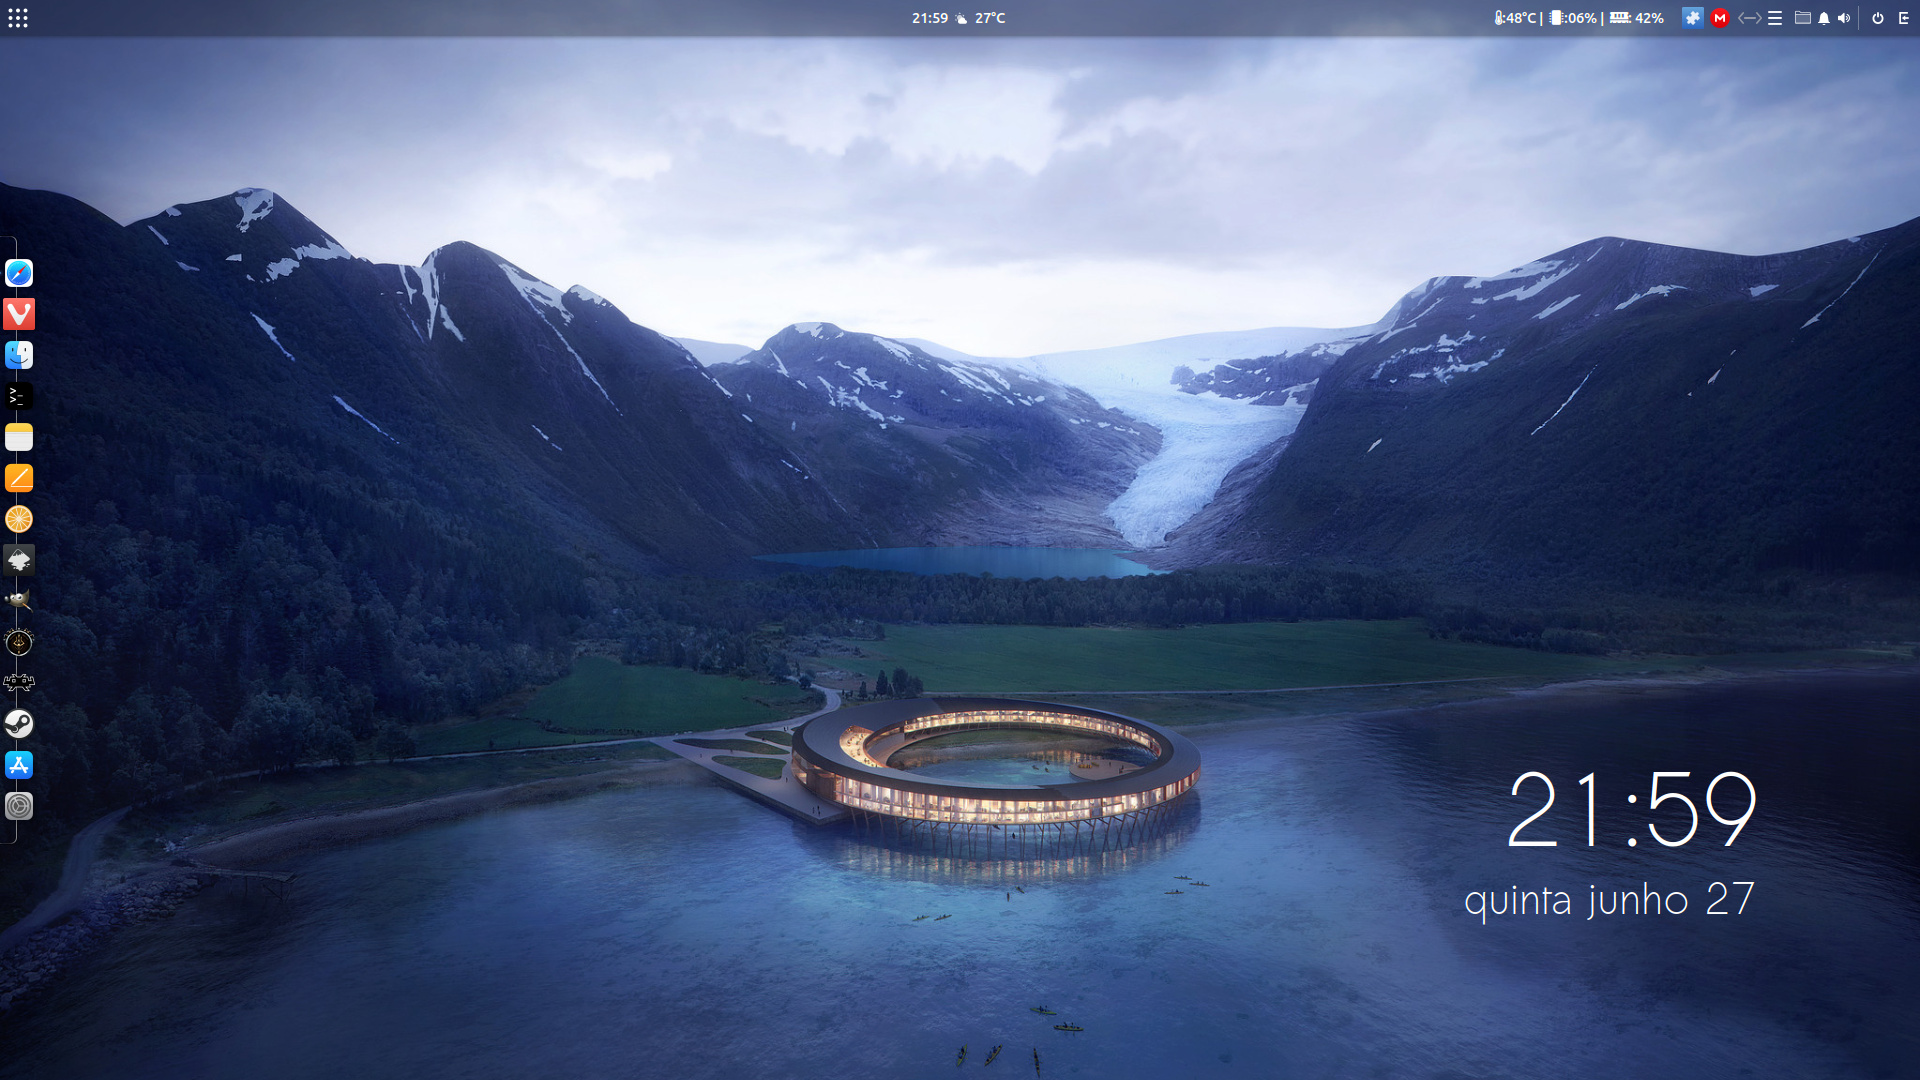The image size is (1920, 1080).
Task: Open the Finder file manager icon
Action: click(x=19, y=355)
